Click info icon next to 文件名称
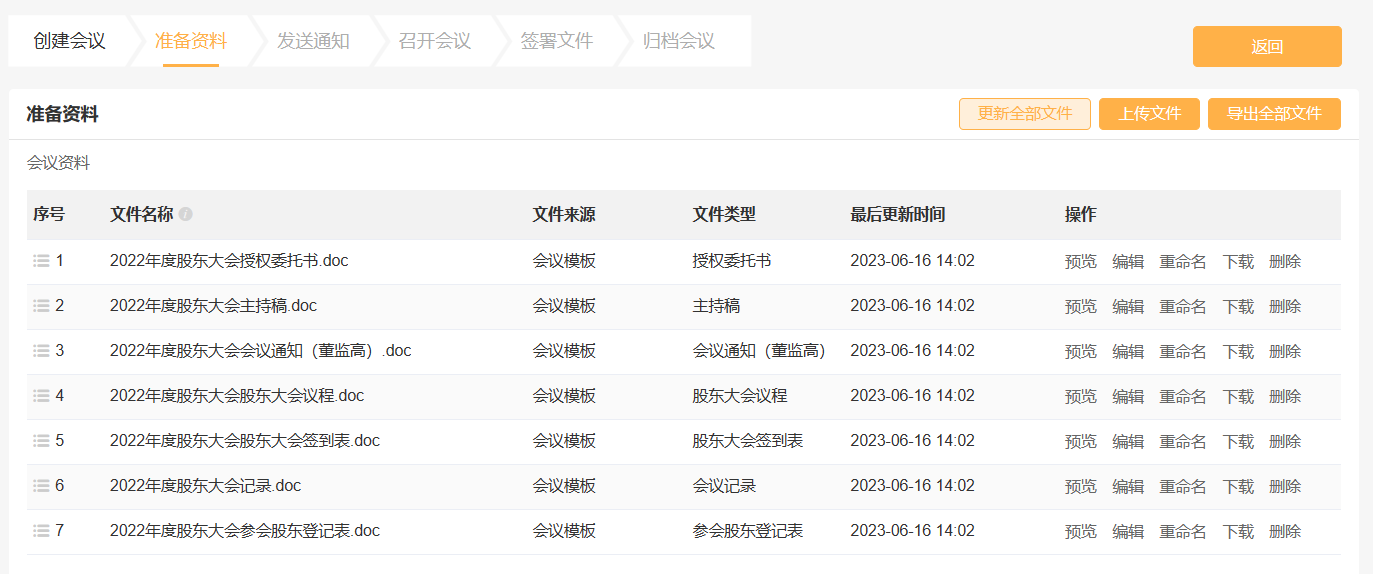The image size is (1373, 574). (x=186, y=214)
